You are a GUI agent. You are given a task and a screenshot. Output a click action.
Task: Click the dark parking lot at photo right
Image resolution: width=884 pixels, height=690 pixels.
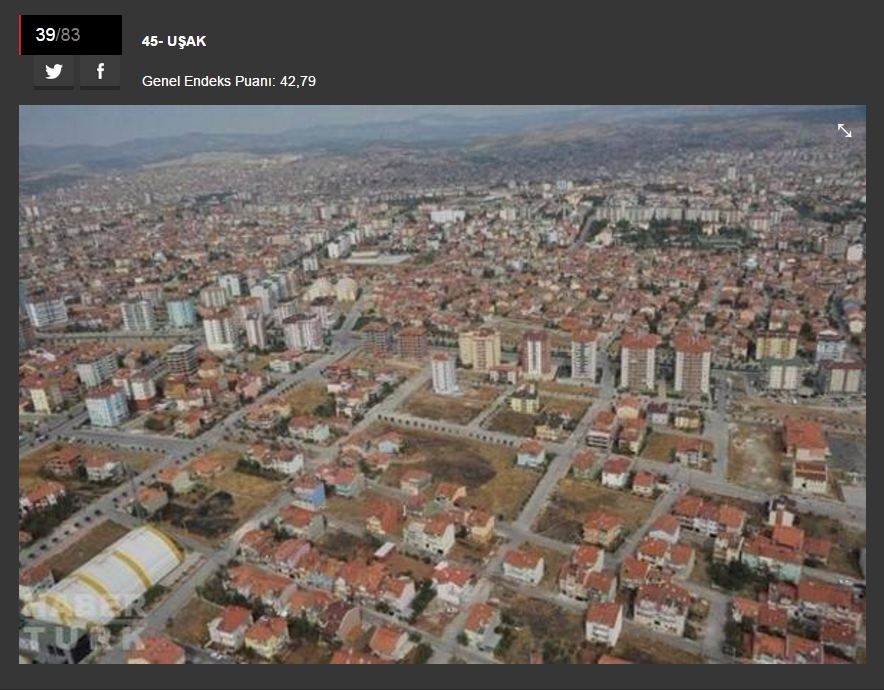[x=846, y=455]
